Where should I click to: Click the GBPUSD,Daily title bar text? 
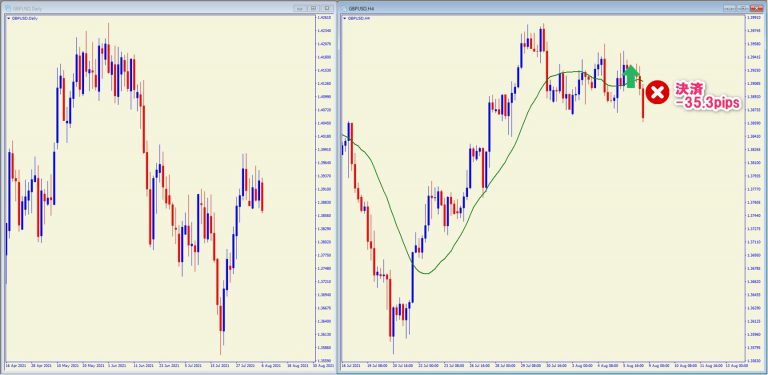(27, 9)
